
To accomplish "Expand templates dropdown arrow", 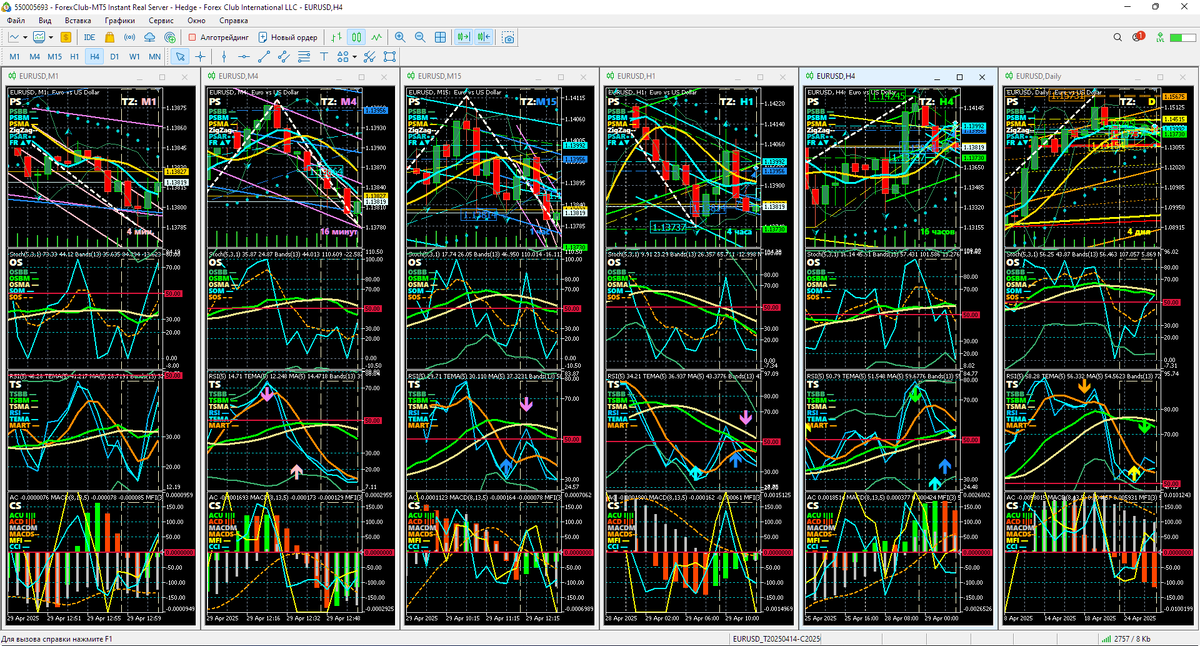I will pyautogui.click(x=51, y=37).
